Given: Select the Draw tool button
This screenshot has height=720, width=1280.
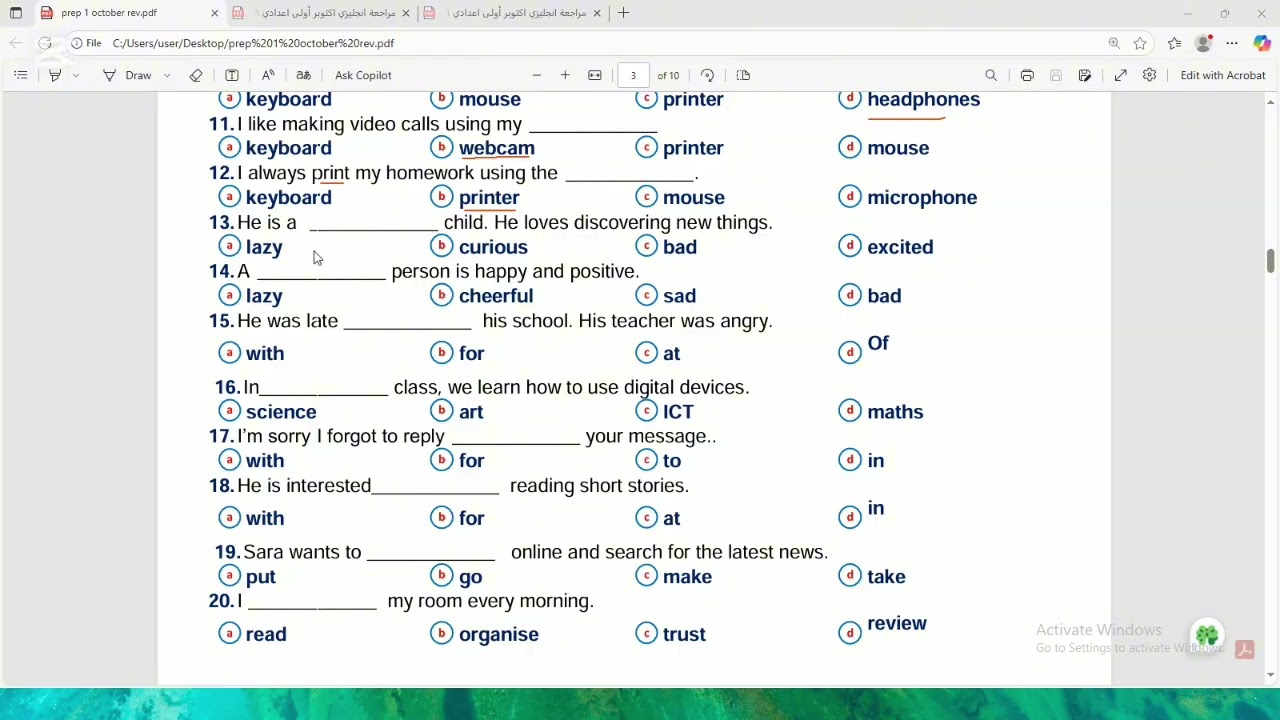Looking at the screenshot, I should (x=128, y=75).
